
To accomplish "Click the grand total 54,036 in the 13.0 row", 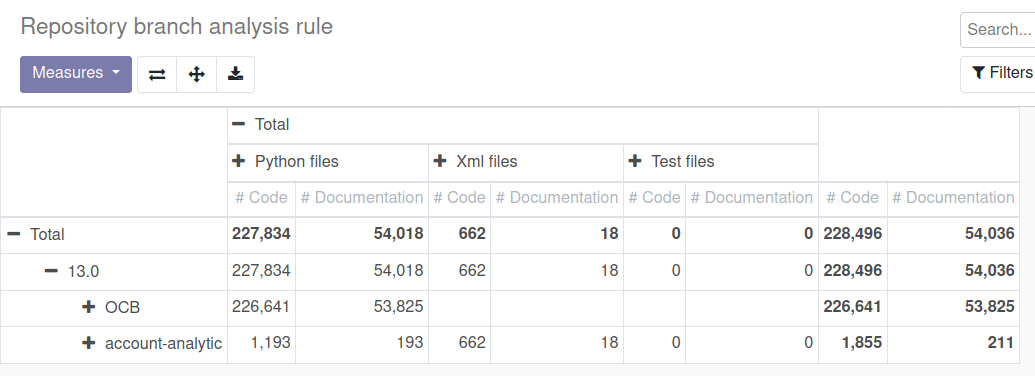I will tap(953, 272).
